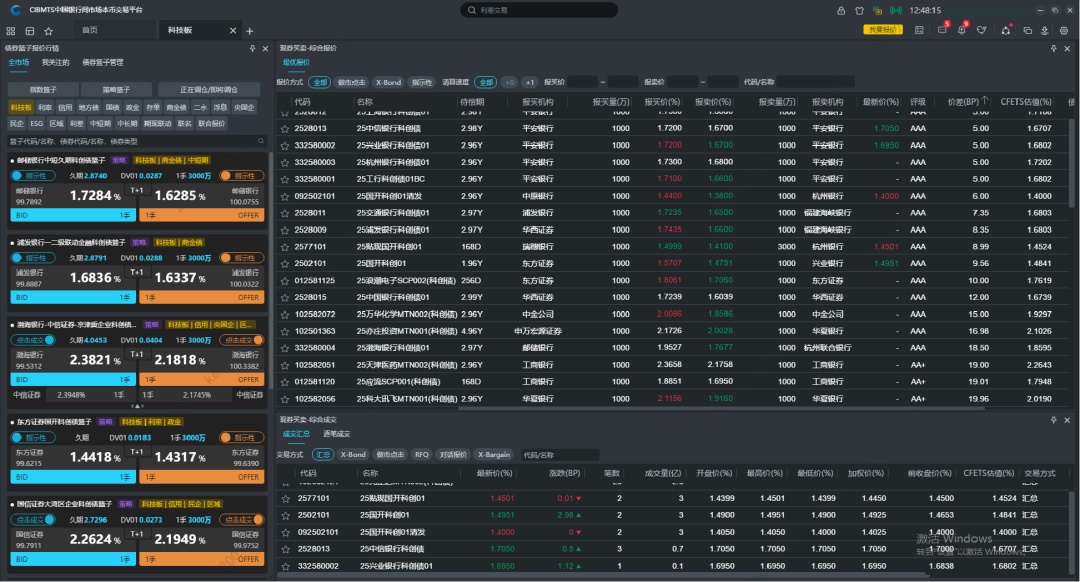
Task: Toggle offer-side 点击成交 on 渤海银行 basket
Action: [x=240, y=340]
